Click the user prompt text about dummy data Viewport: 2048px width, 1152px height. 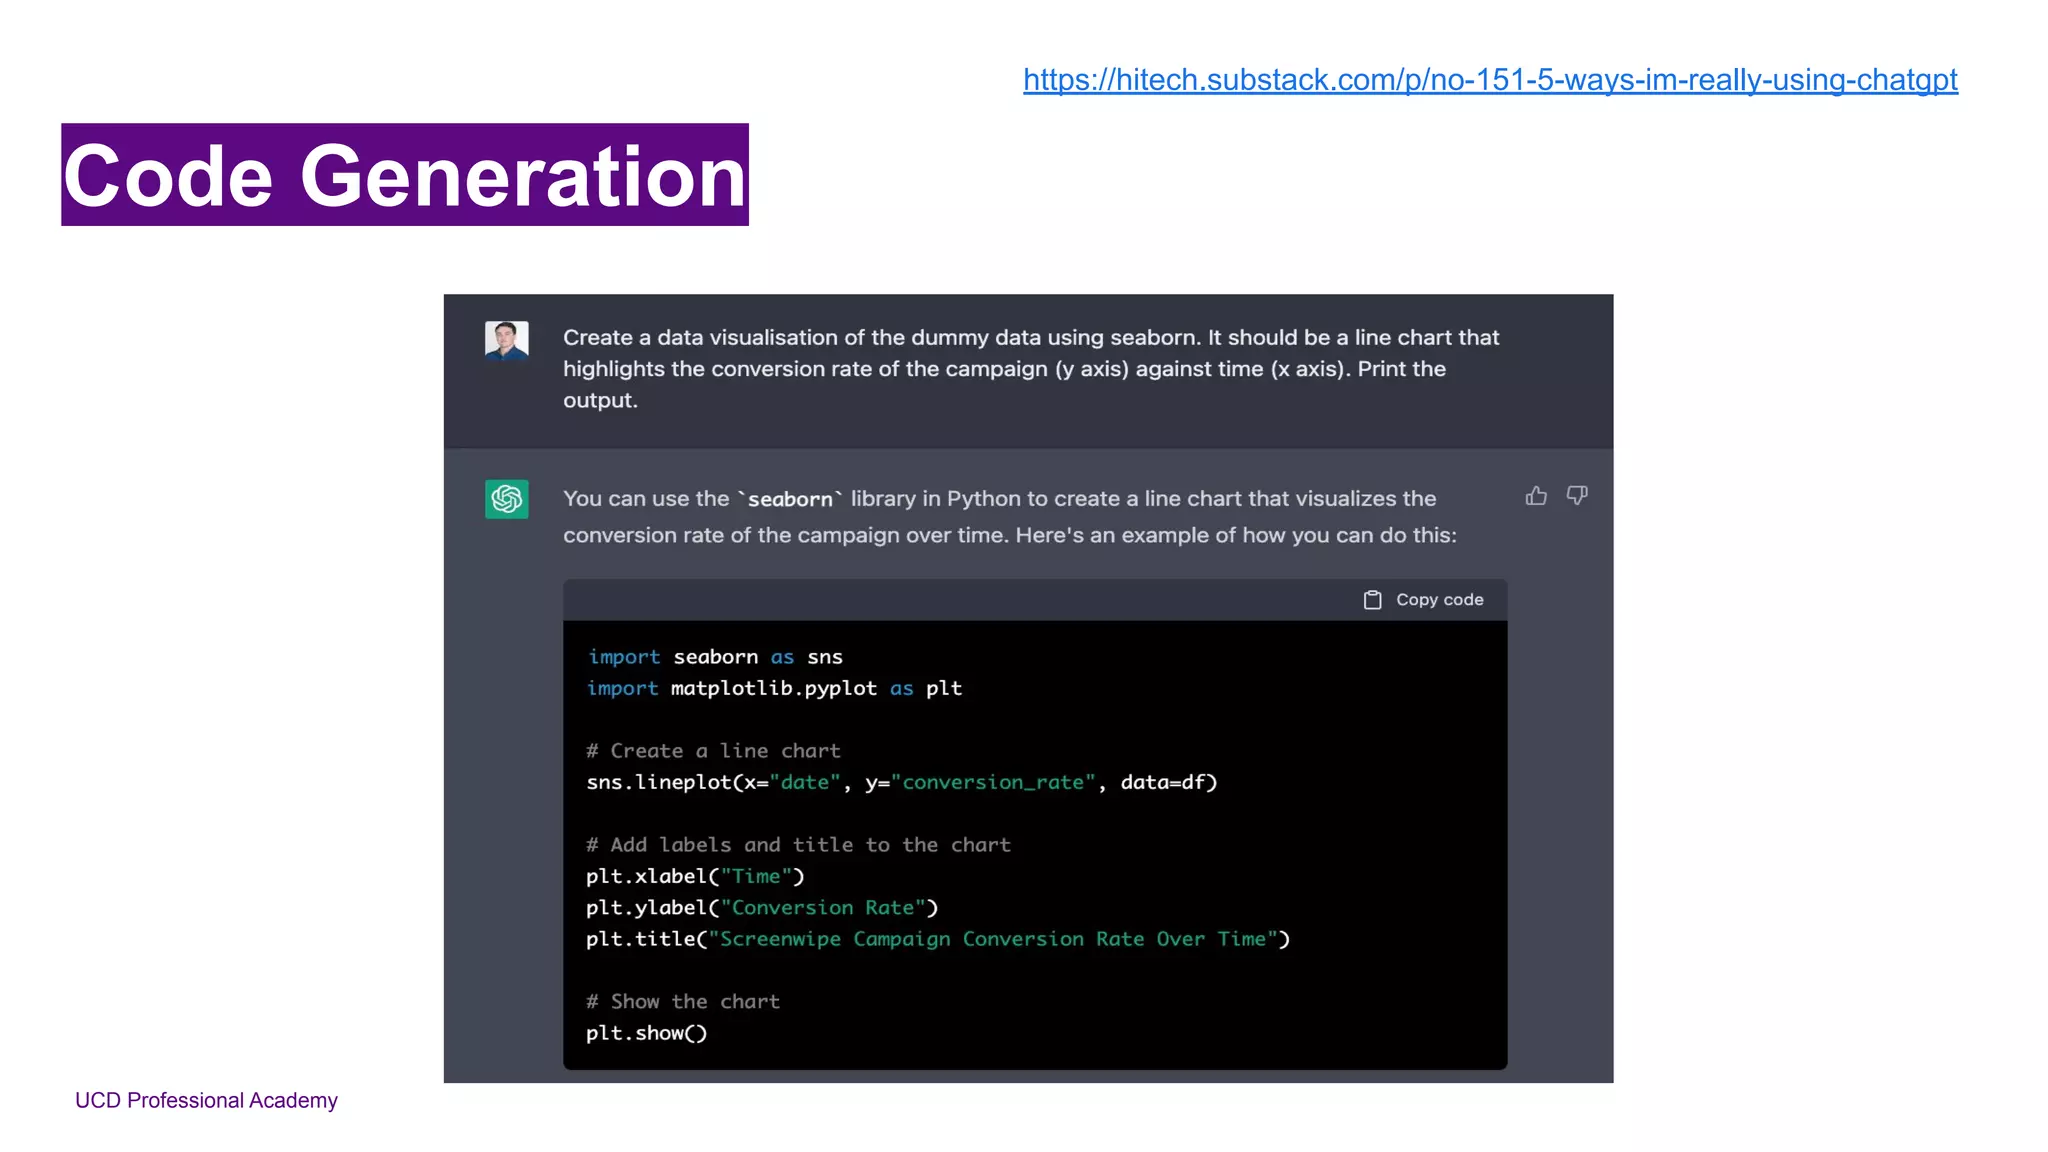(x=1031, y=369)
